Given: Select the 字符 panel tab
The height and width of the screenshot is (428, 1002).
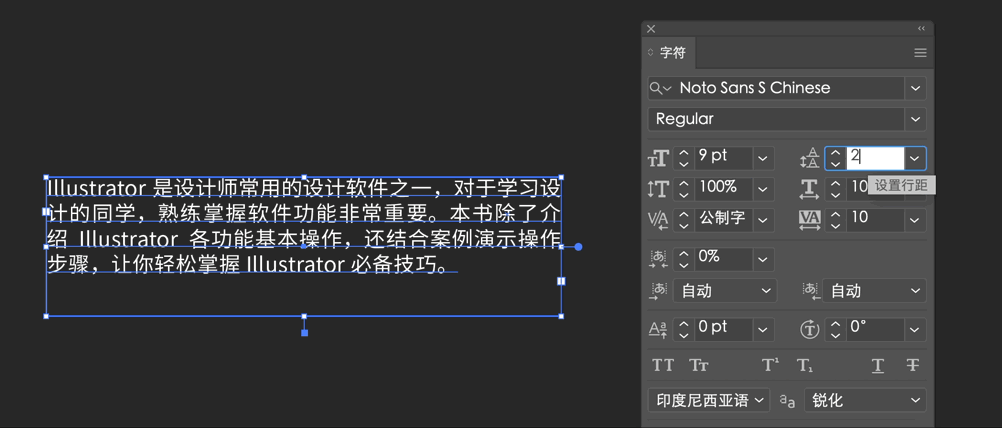Looking at the screenshot, I should point(668,53).
